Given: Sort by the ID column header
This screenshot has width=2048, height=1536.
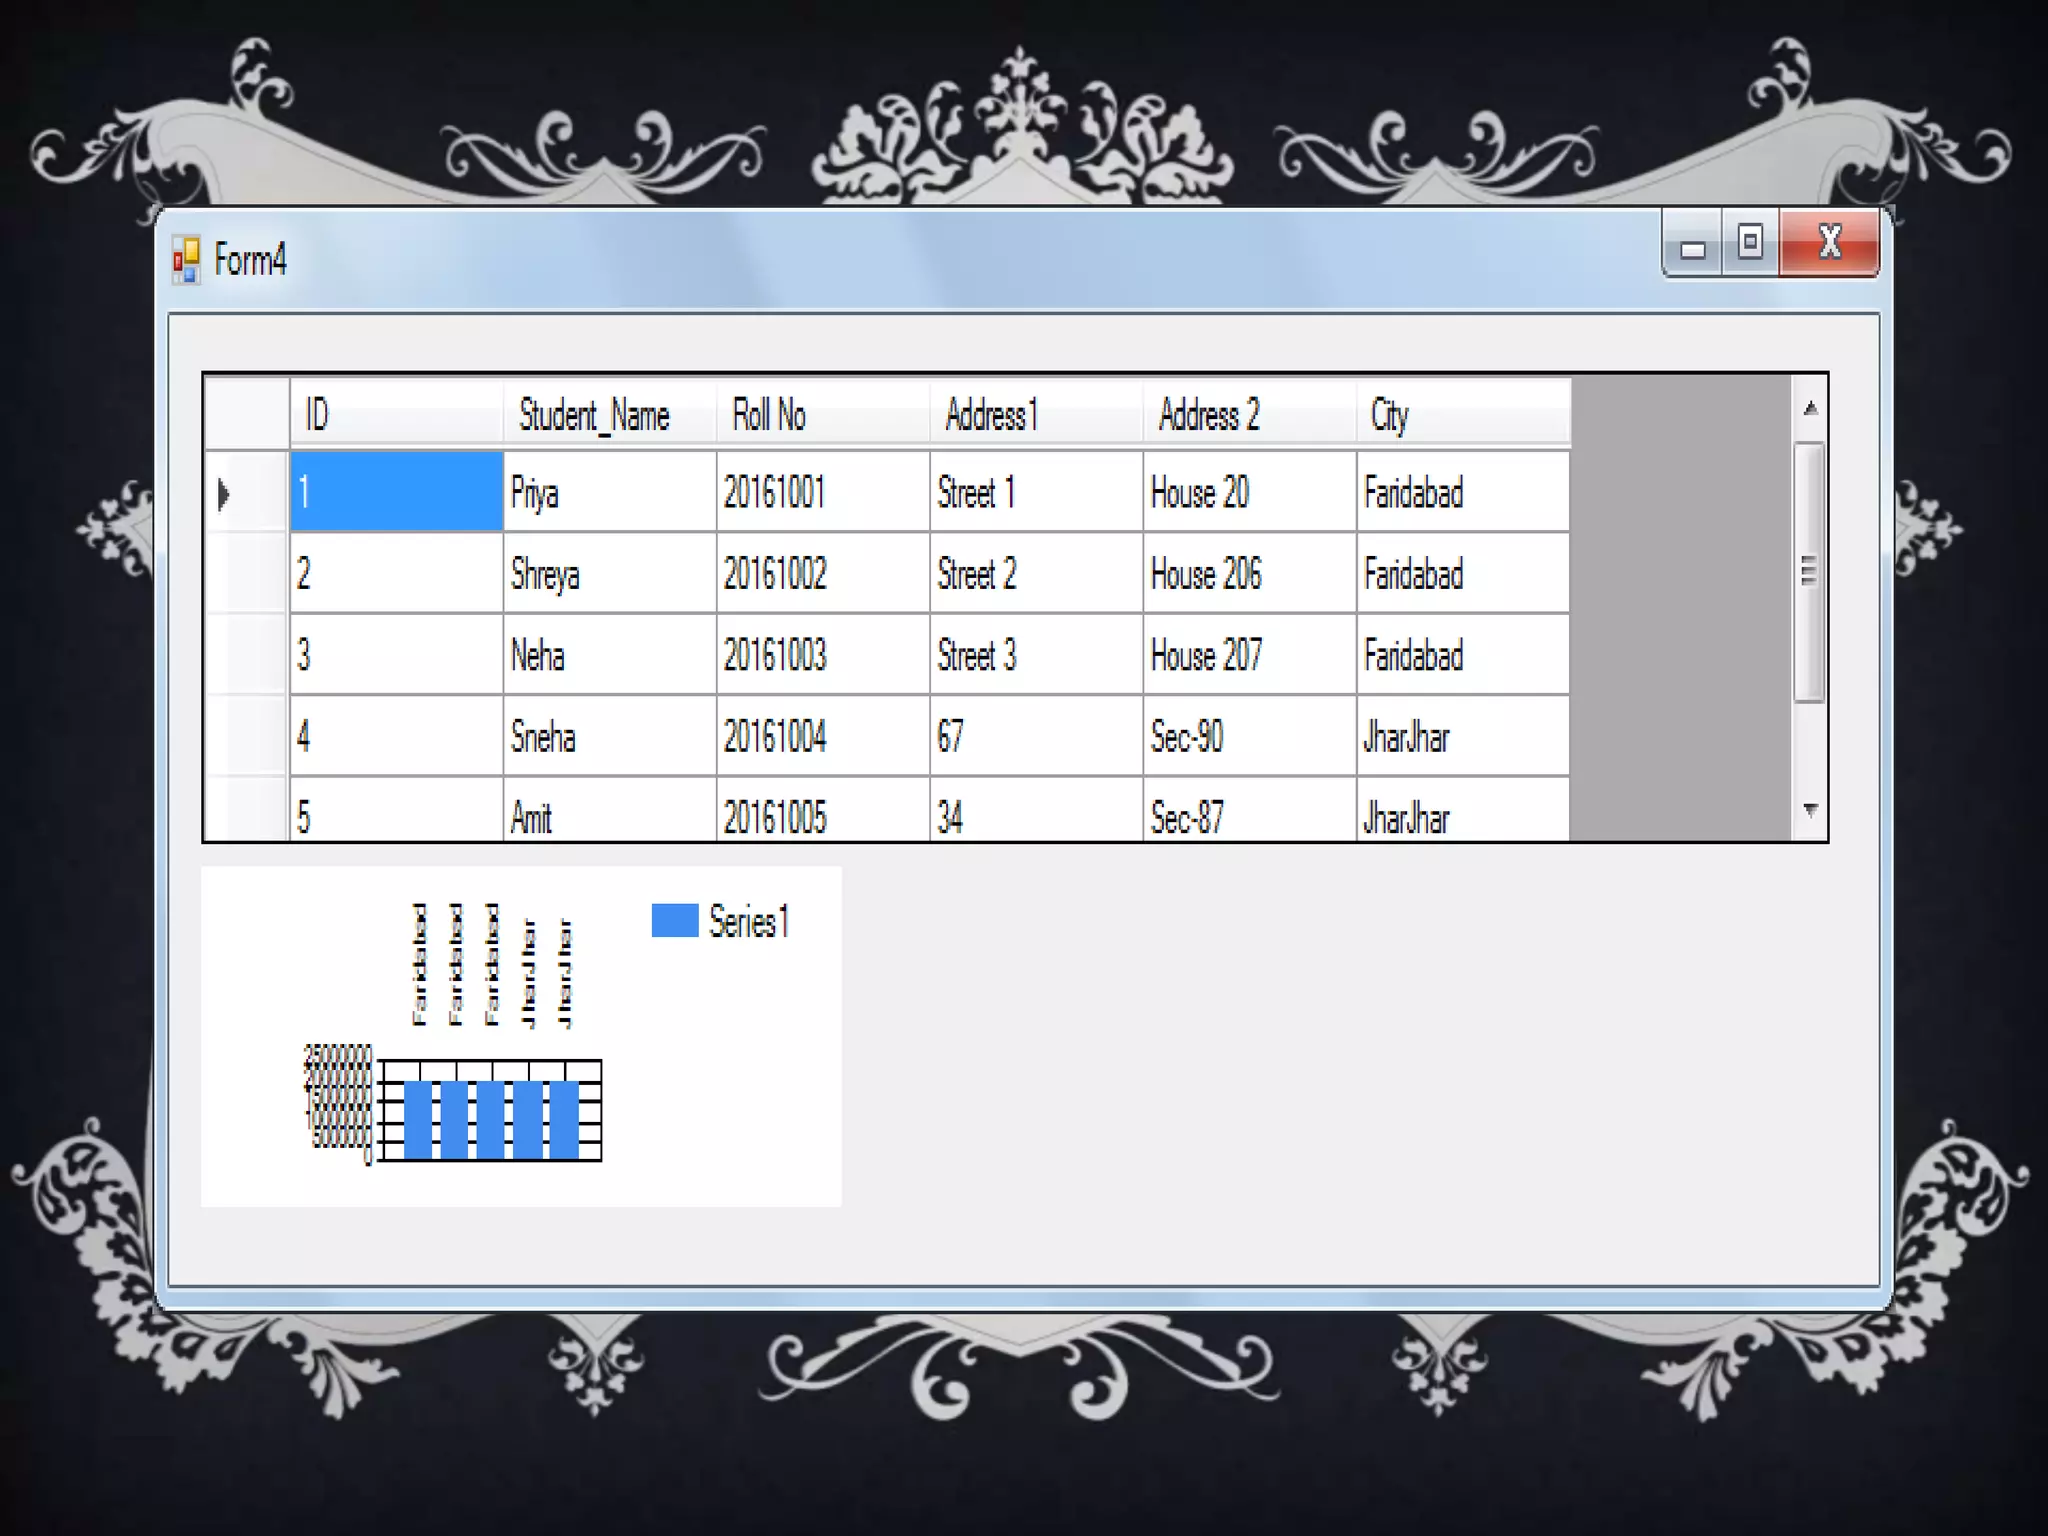Looking at the screenshot, I should pyautogui.click(x=396, y=414).
